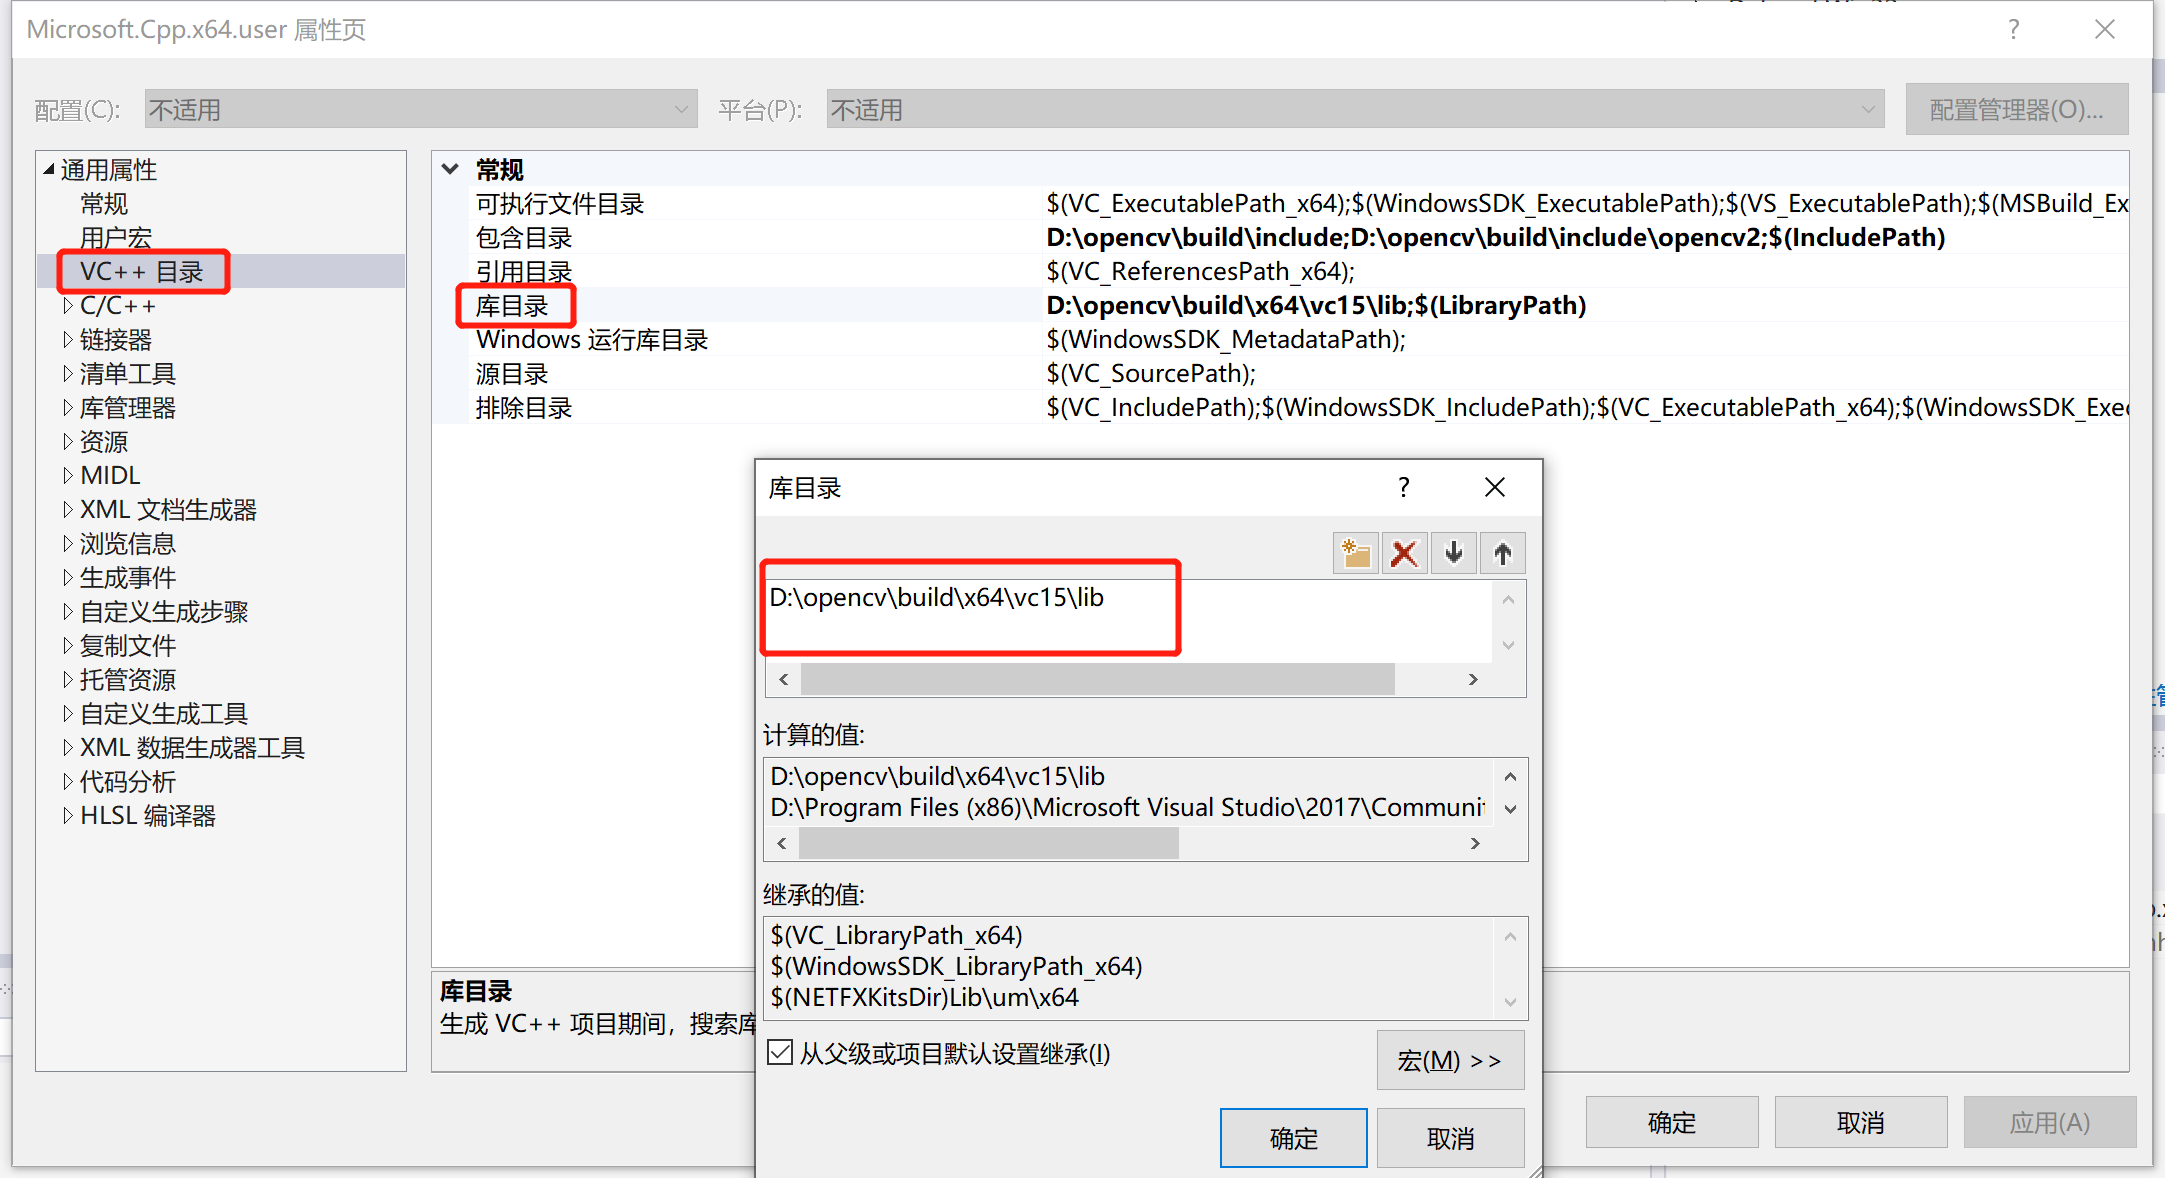
Task: Click the move line up arrow icon
Action: (x=1502, y=553)
